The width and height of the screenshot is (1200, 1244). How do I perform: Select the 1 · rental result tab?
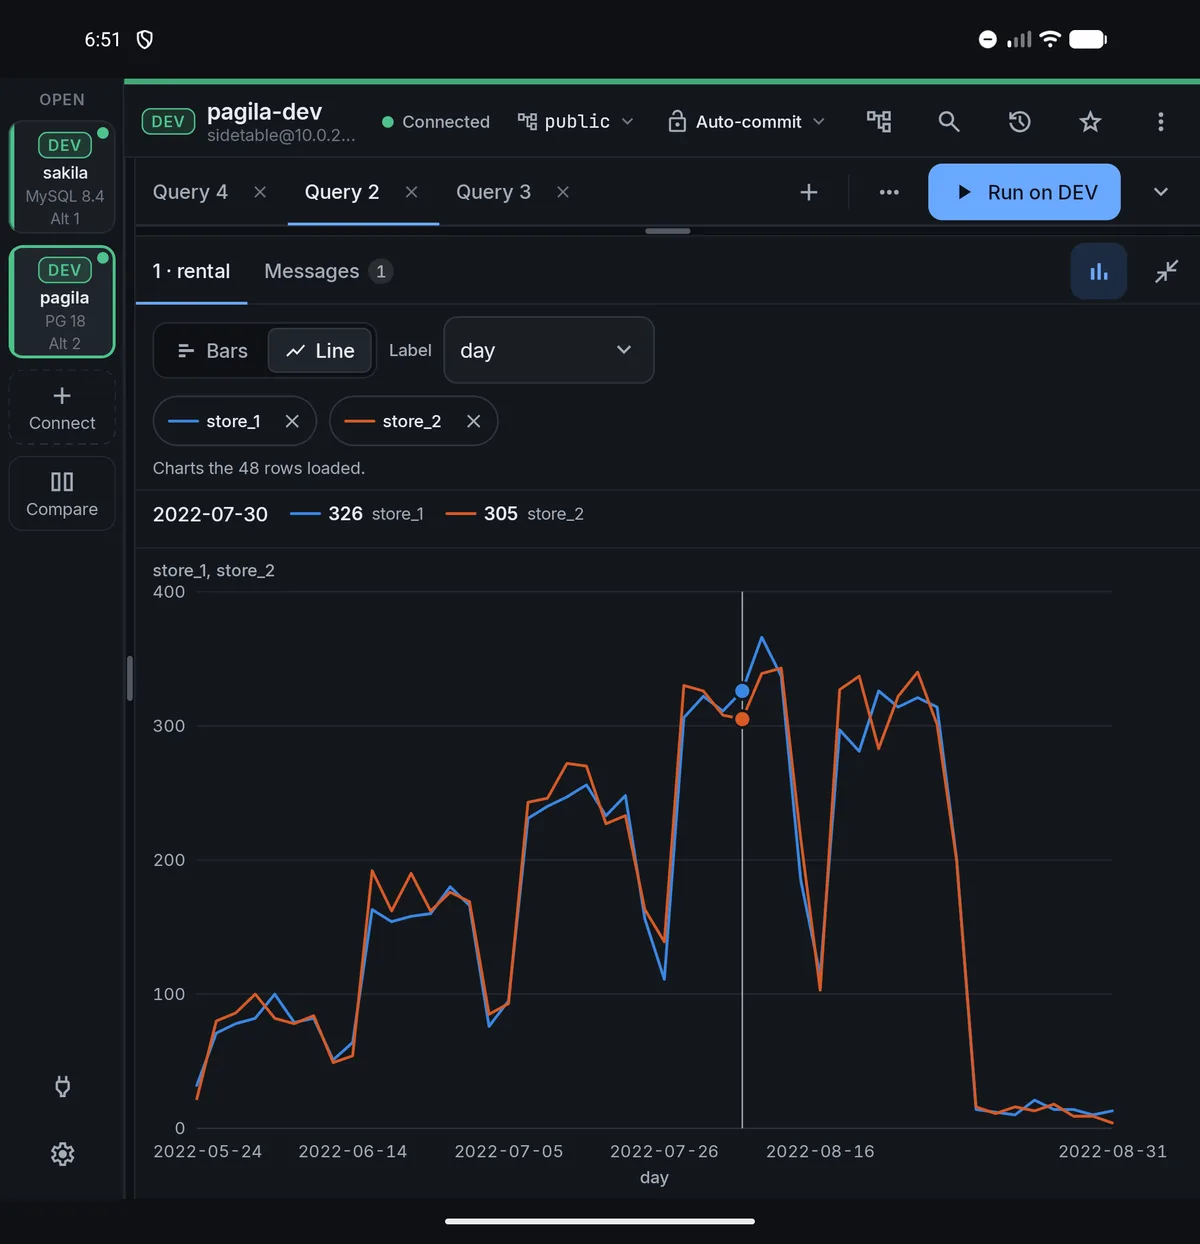[x=191, y=271]
